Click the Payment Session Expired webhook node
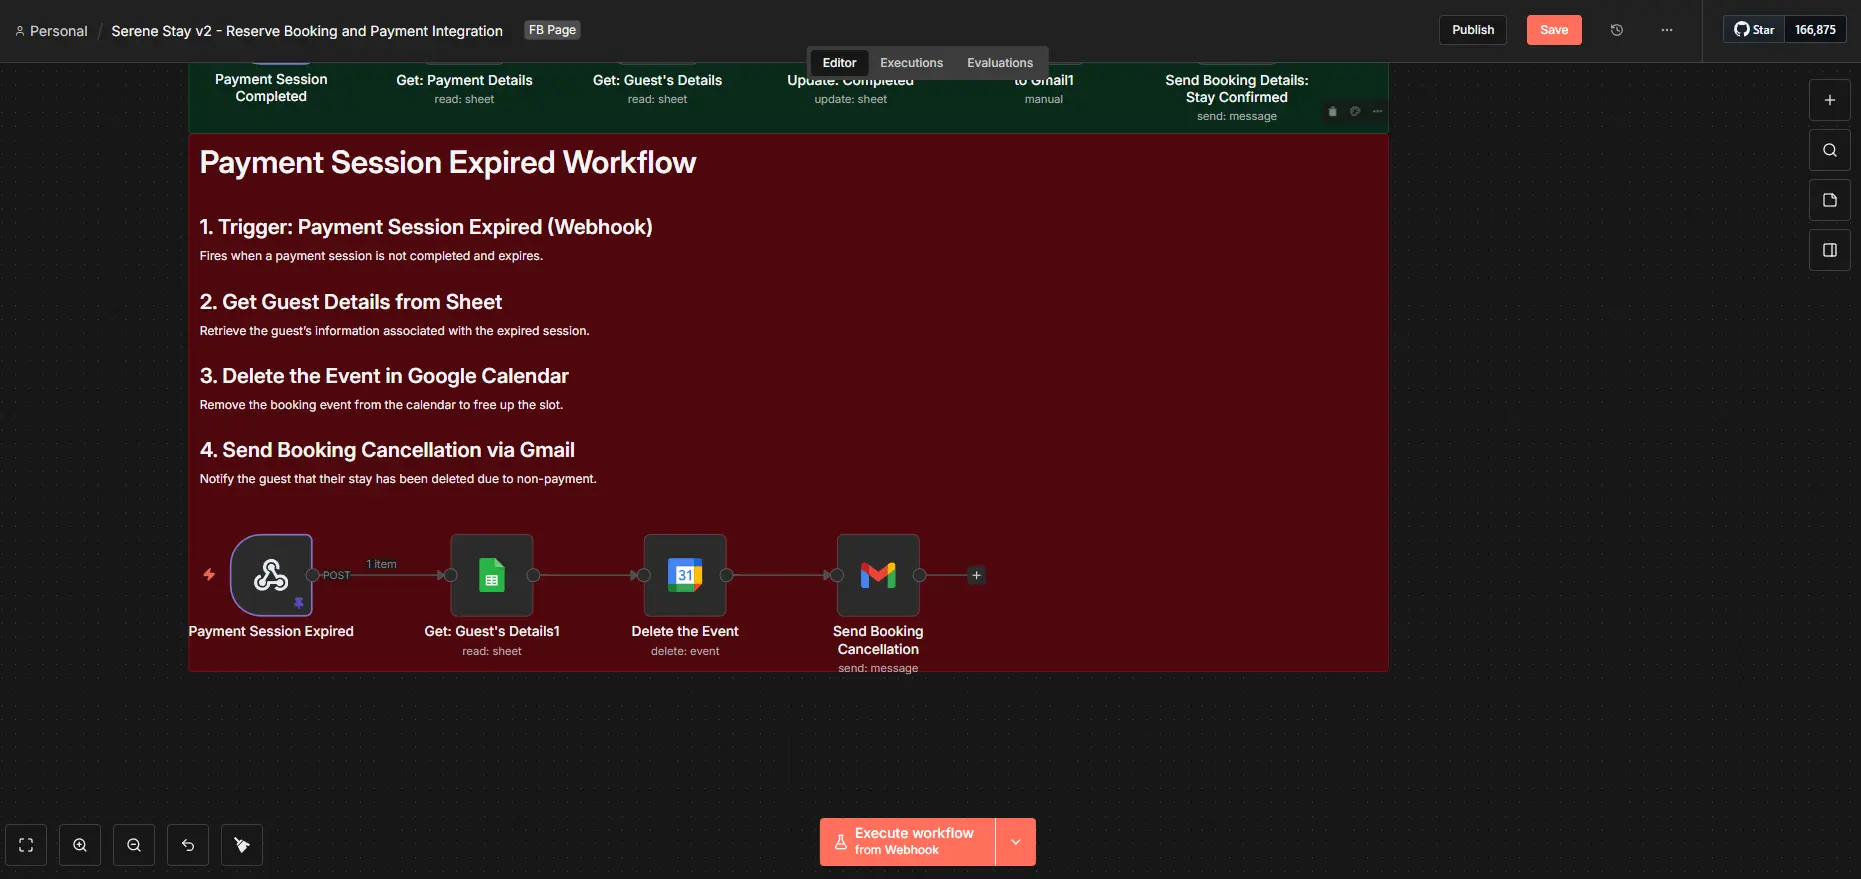Viewport: 1861px width, 879px height. pyautogui.click(x=271, y=575)
